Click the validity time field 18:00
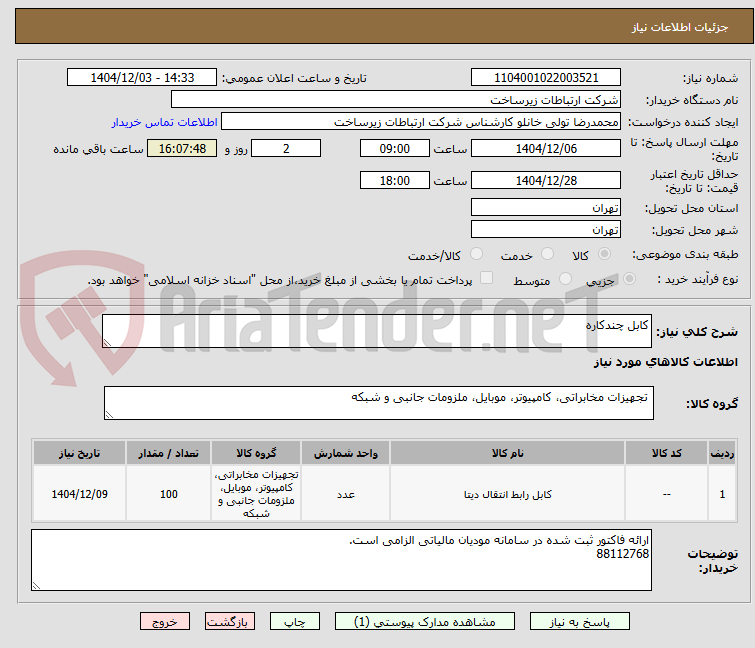 click(x=394, y=181)
